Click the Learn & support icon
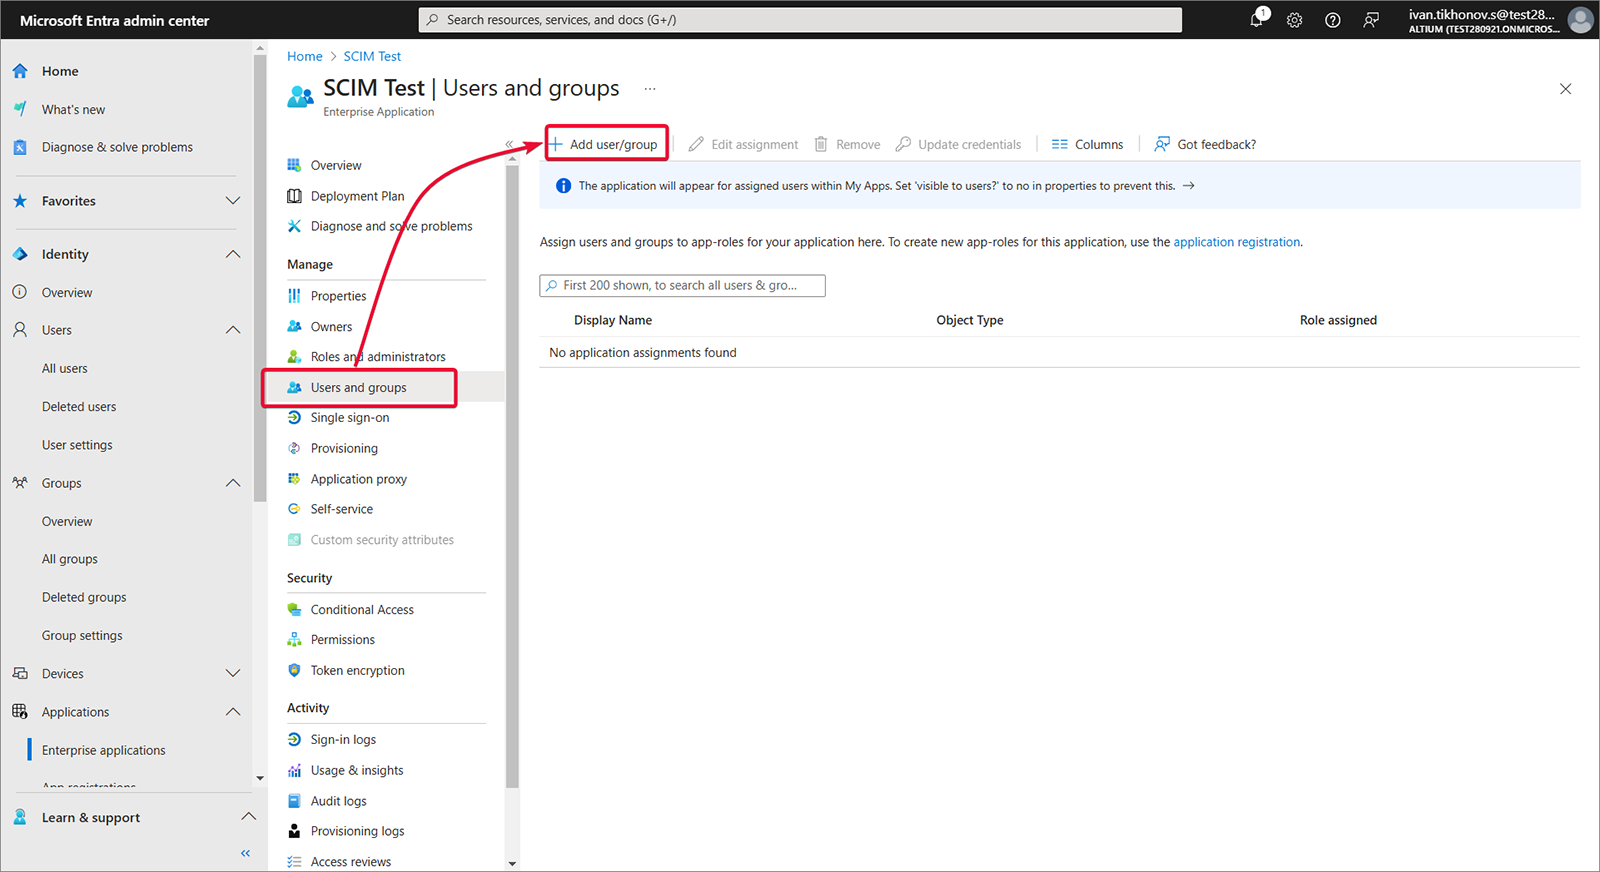The width and height of the screenshot is (1600, 872). (x=20, y=817)
